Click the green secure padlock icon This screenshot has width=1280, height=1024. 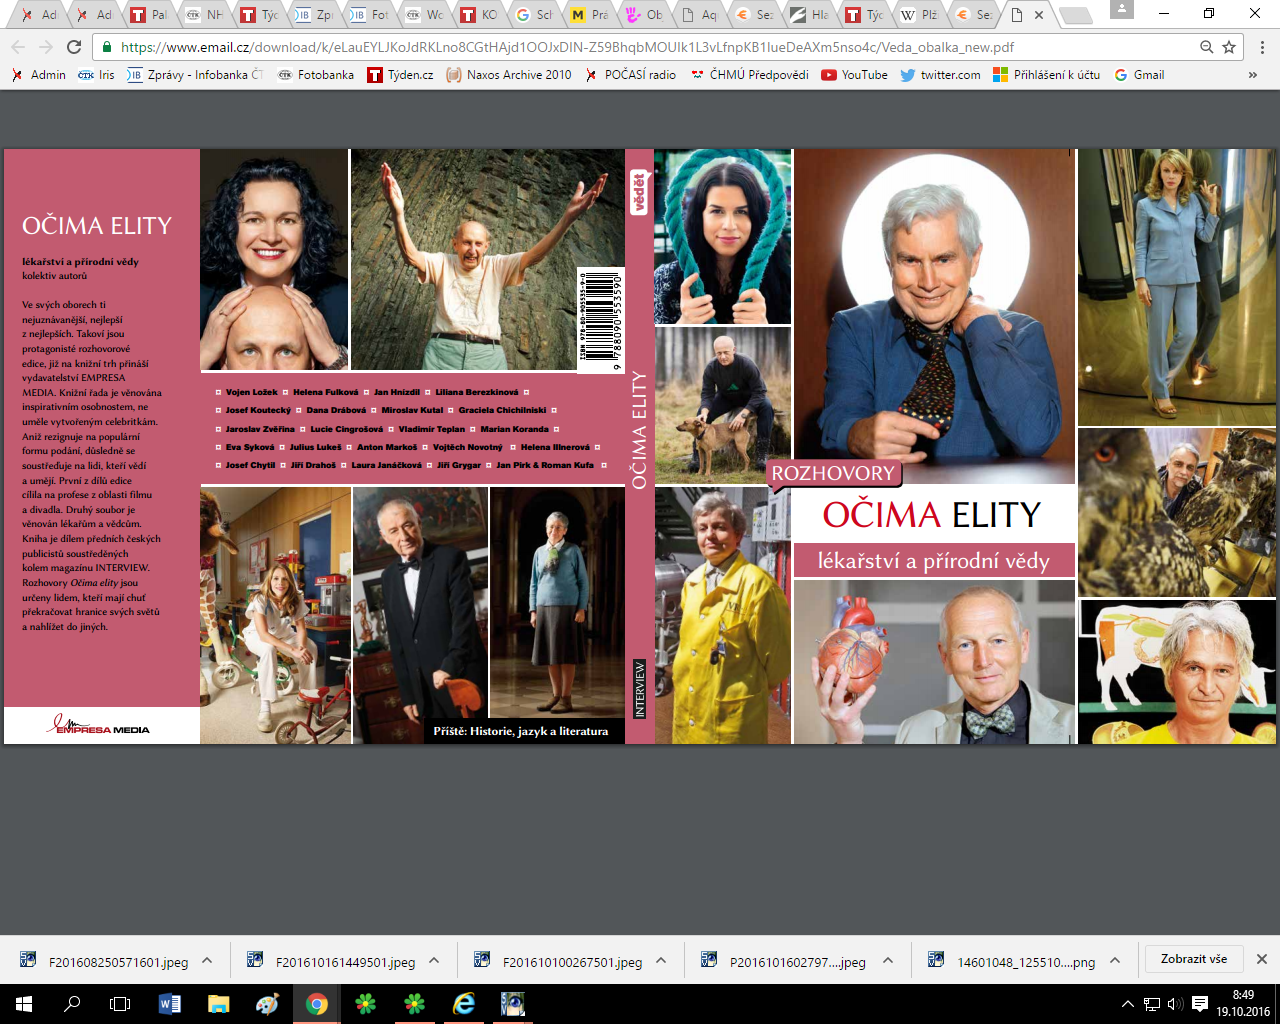(x=107, y=47)
